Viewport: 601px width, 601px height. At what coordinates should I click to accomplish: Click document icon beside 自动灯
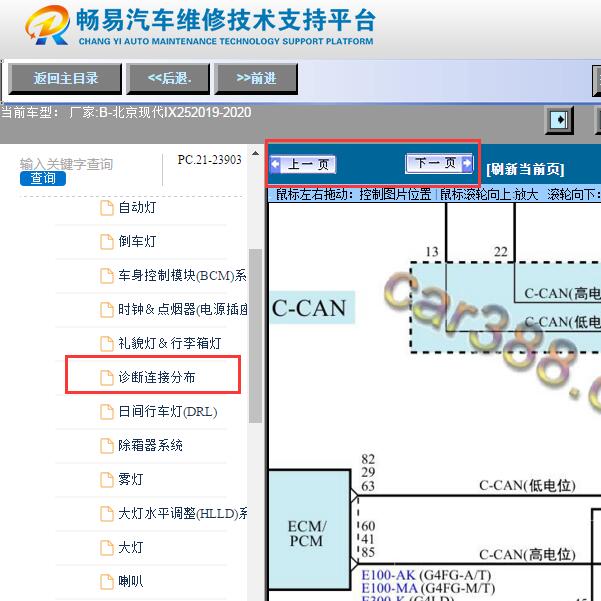[107, 208]
